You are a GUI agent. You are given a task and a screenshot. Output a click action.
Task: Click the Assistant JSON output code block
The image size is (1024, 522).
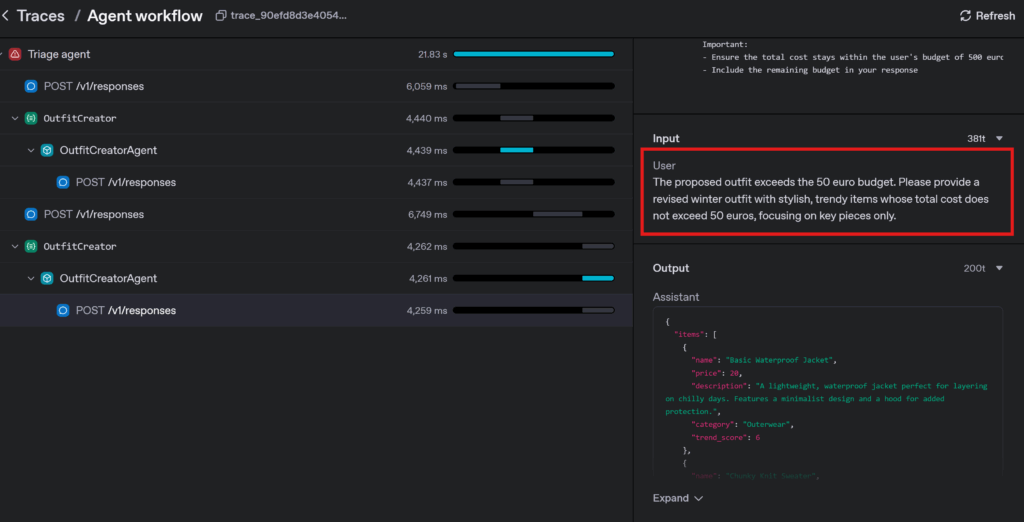(x=827, y=394)
